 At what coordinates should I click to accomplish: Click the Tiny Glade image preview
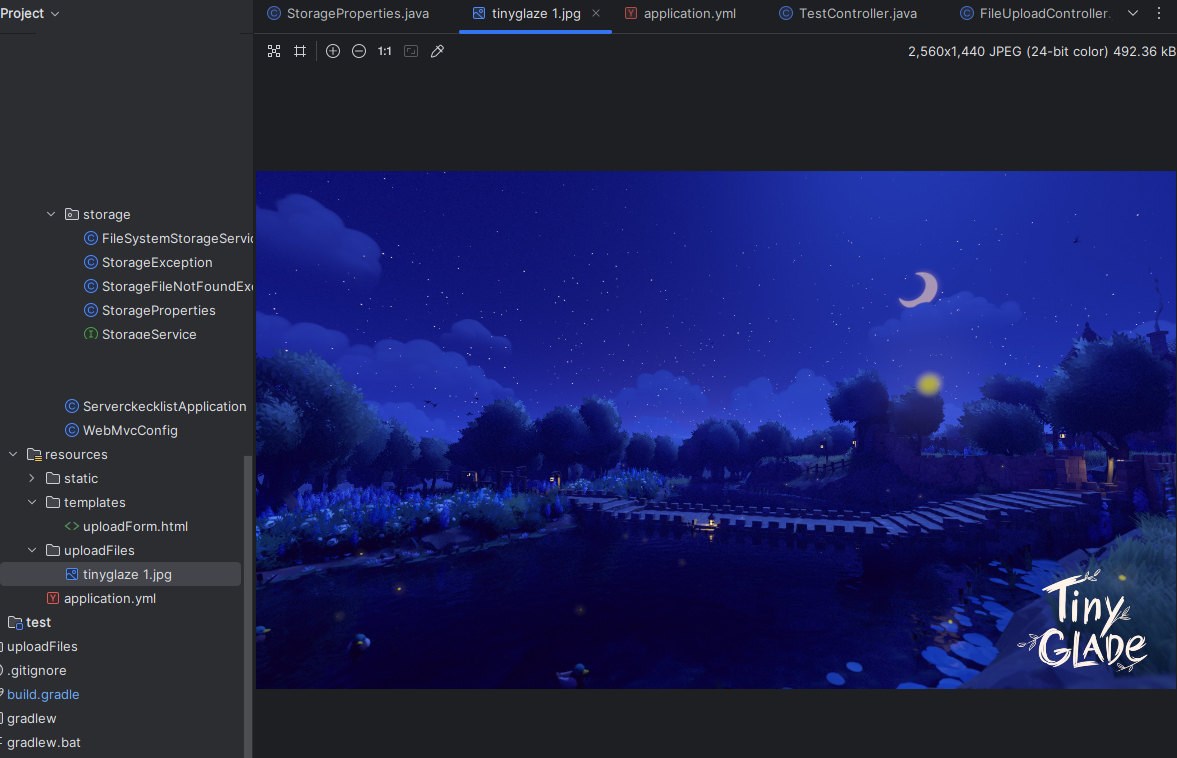click(715, 430)
